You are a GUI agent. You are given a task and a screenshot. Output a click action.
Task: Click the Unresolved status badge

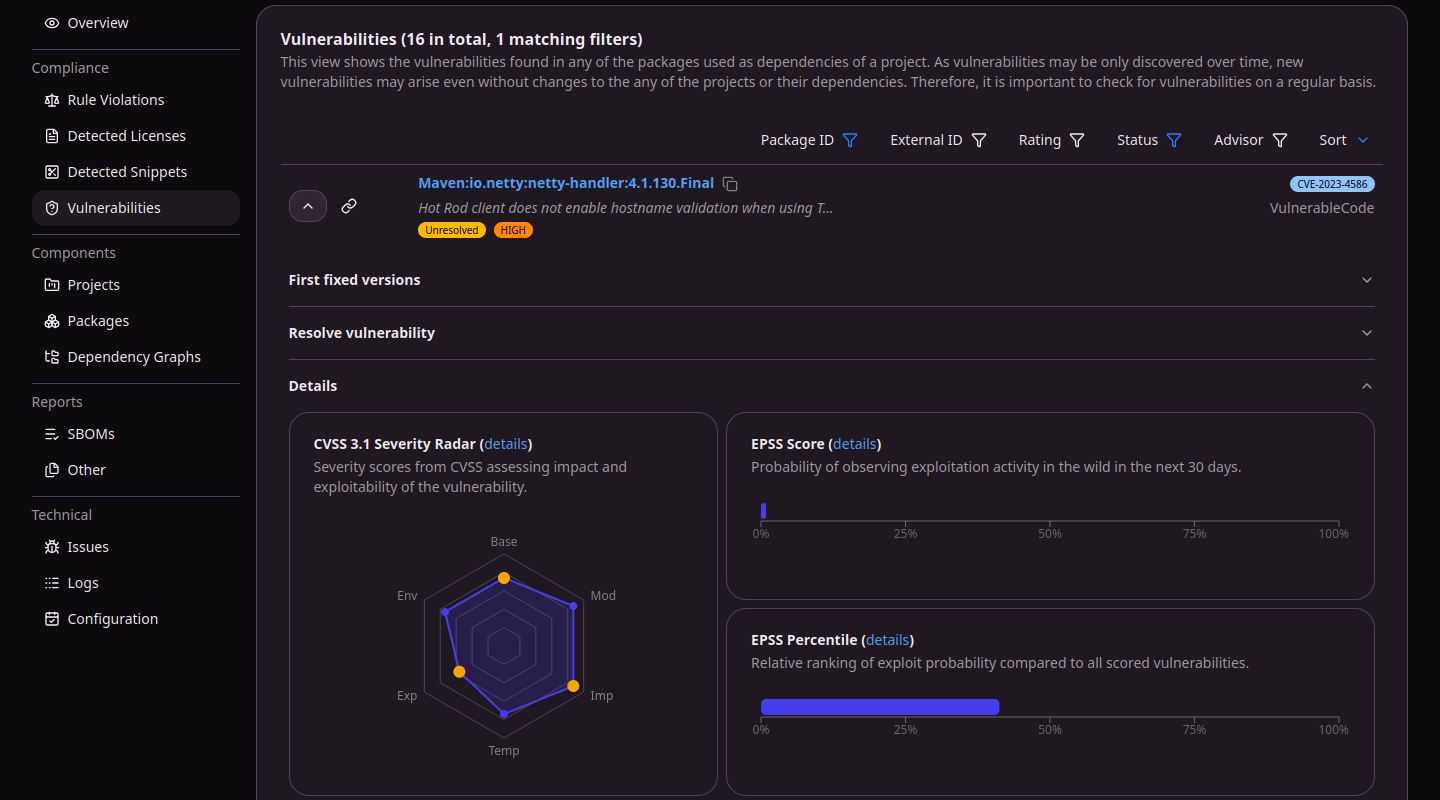[452, 230]
